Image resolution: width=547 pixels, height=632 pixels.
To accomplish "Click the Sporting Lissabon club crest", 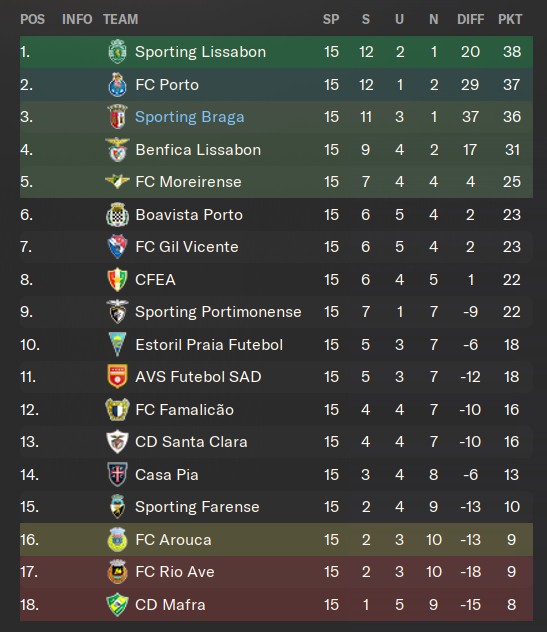I will pos(117,52).
